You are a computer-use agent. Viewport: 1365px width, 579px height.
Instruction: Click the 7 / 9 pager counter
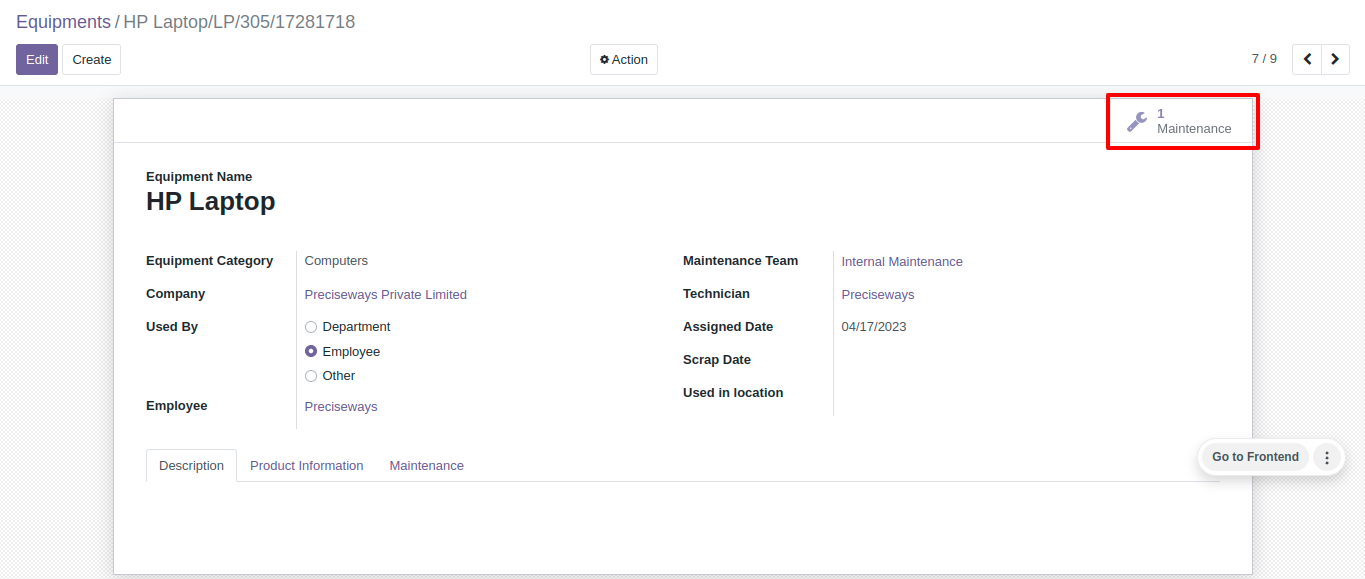[x=1264, y=59]
